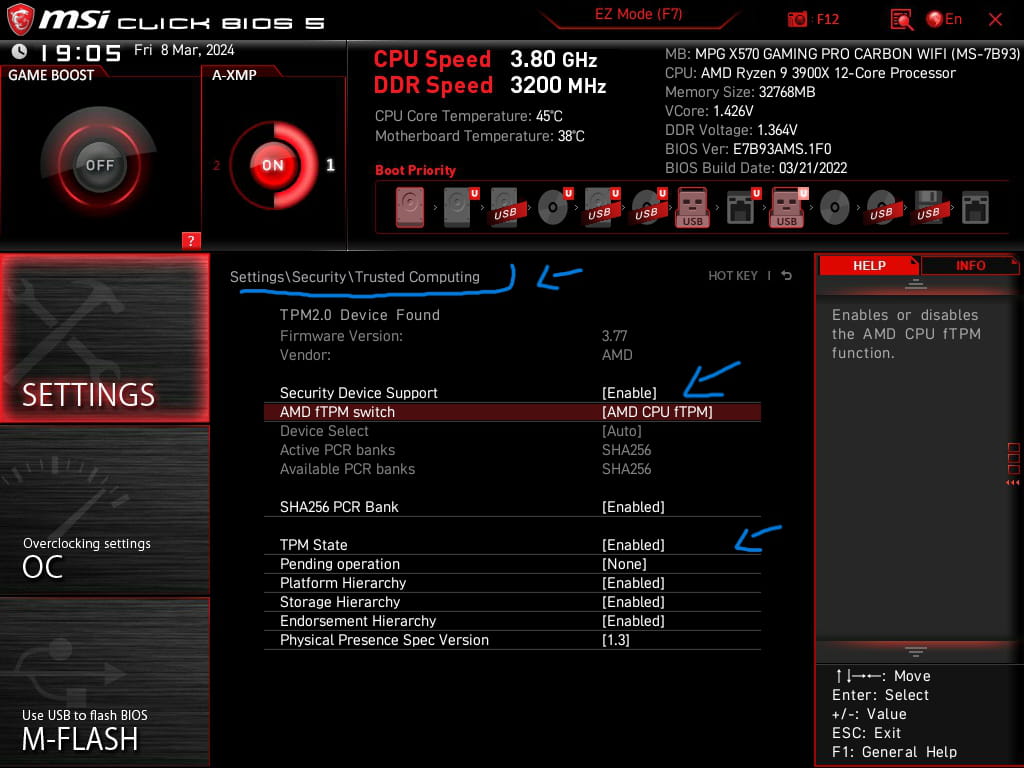Screen dimensions: 1024x768
Task: Select the highlighted plain hard disk boot device
Action: [x=410, y=208]
